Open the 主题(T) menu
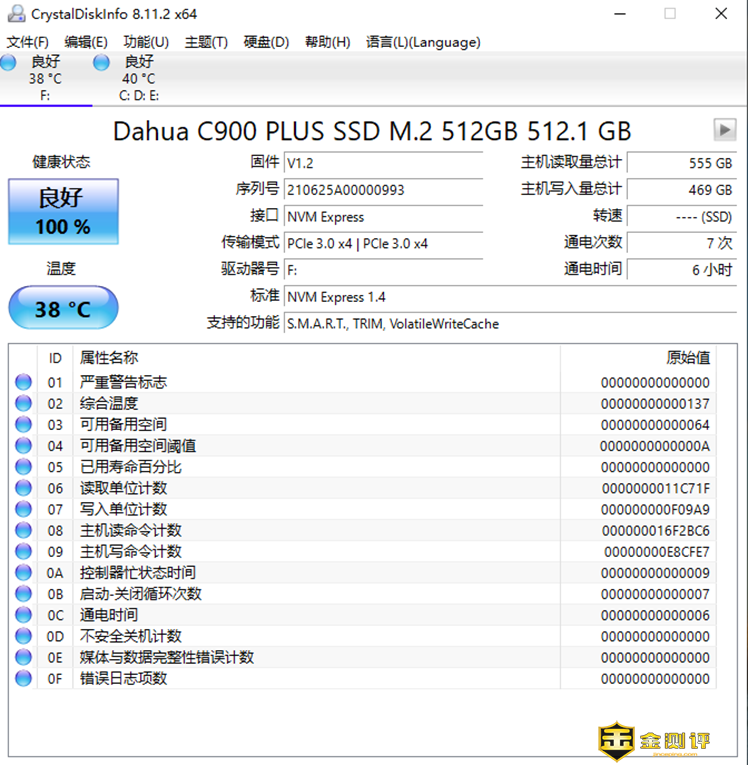748x765 pixels. [x=206, y=42]
